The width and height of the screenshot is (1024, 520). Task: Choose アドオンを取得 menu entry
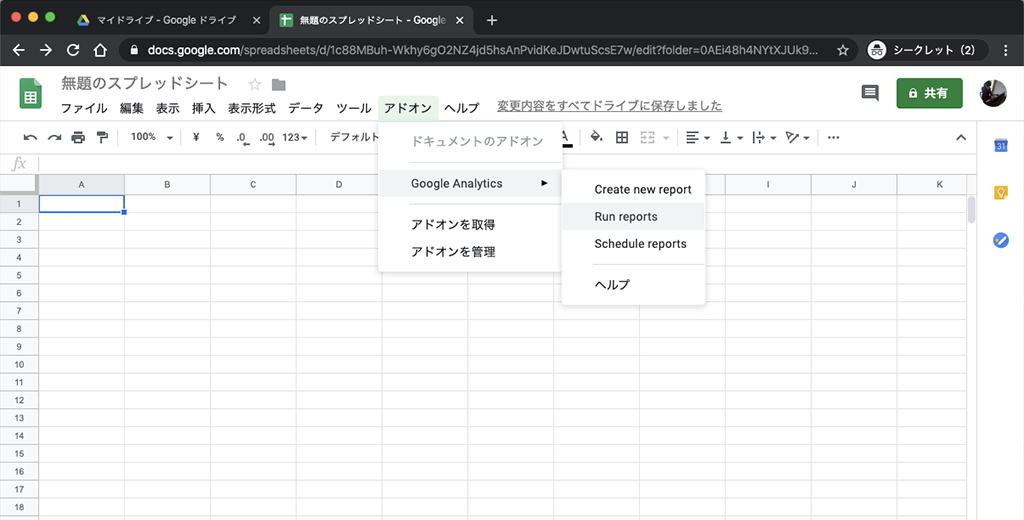470,225
